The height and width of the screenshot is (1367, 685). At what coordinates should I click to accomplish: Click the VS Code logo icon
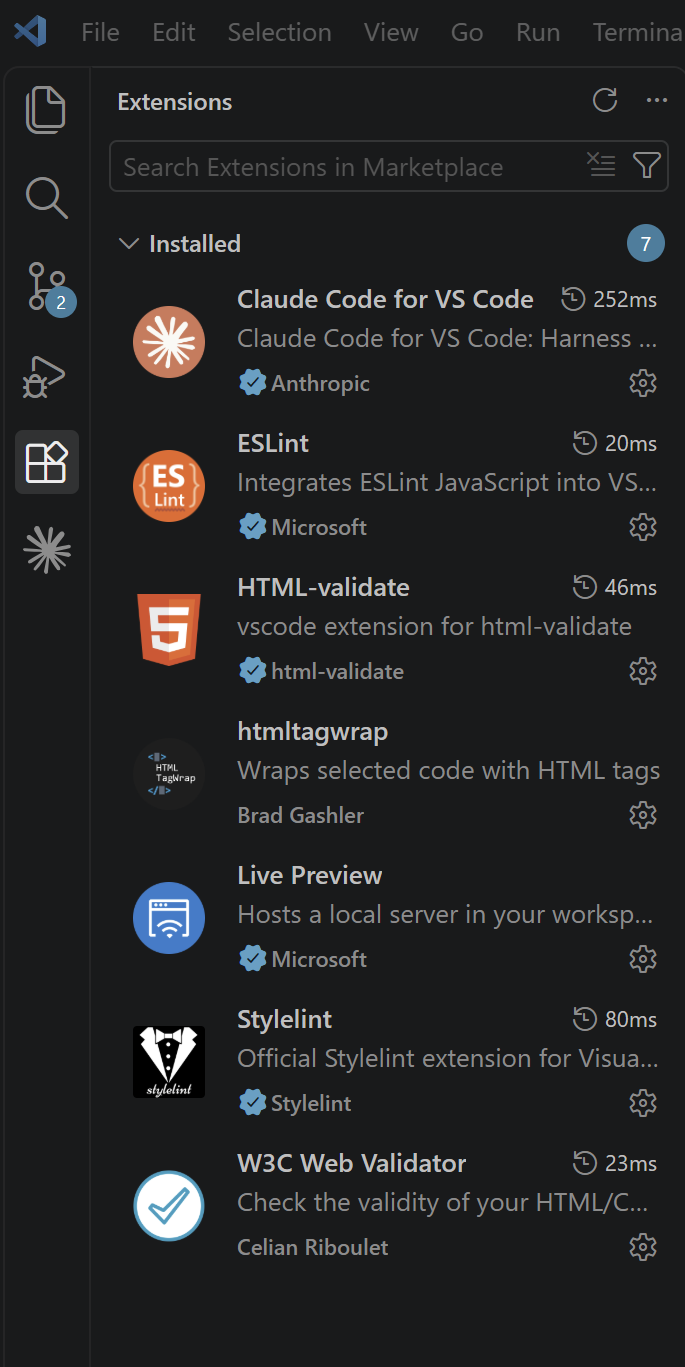30,31
